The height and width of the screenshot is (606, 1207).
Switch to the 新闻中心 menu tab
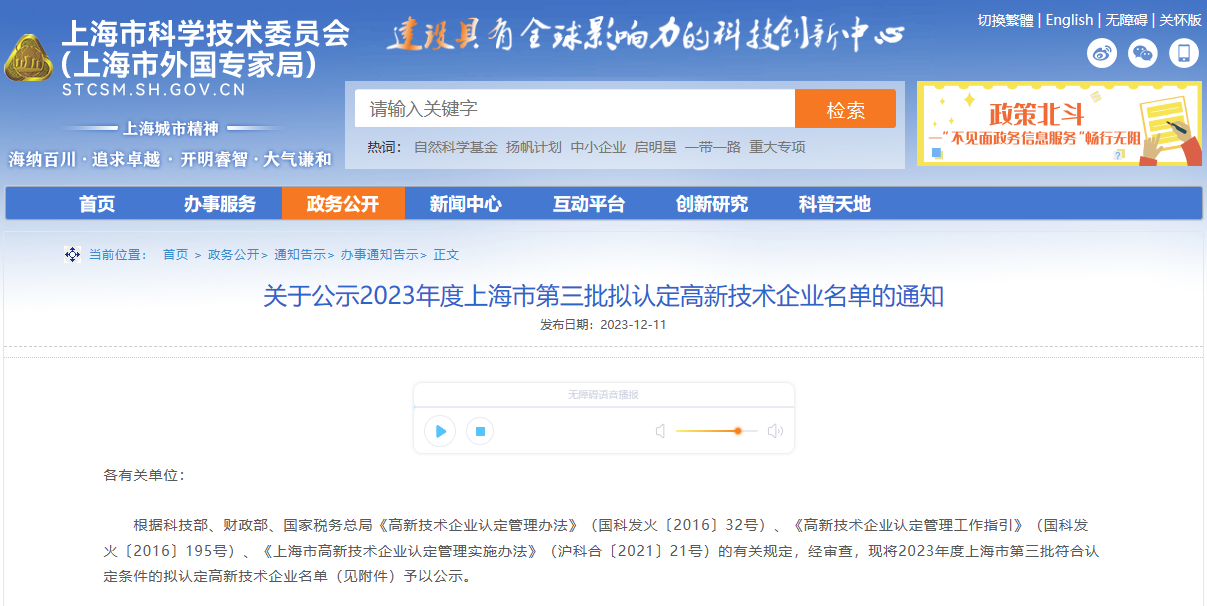465,204
